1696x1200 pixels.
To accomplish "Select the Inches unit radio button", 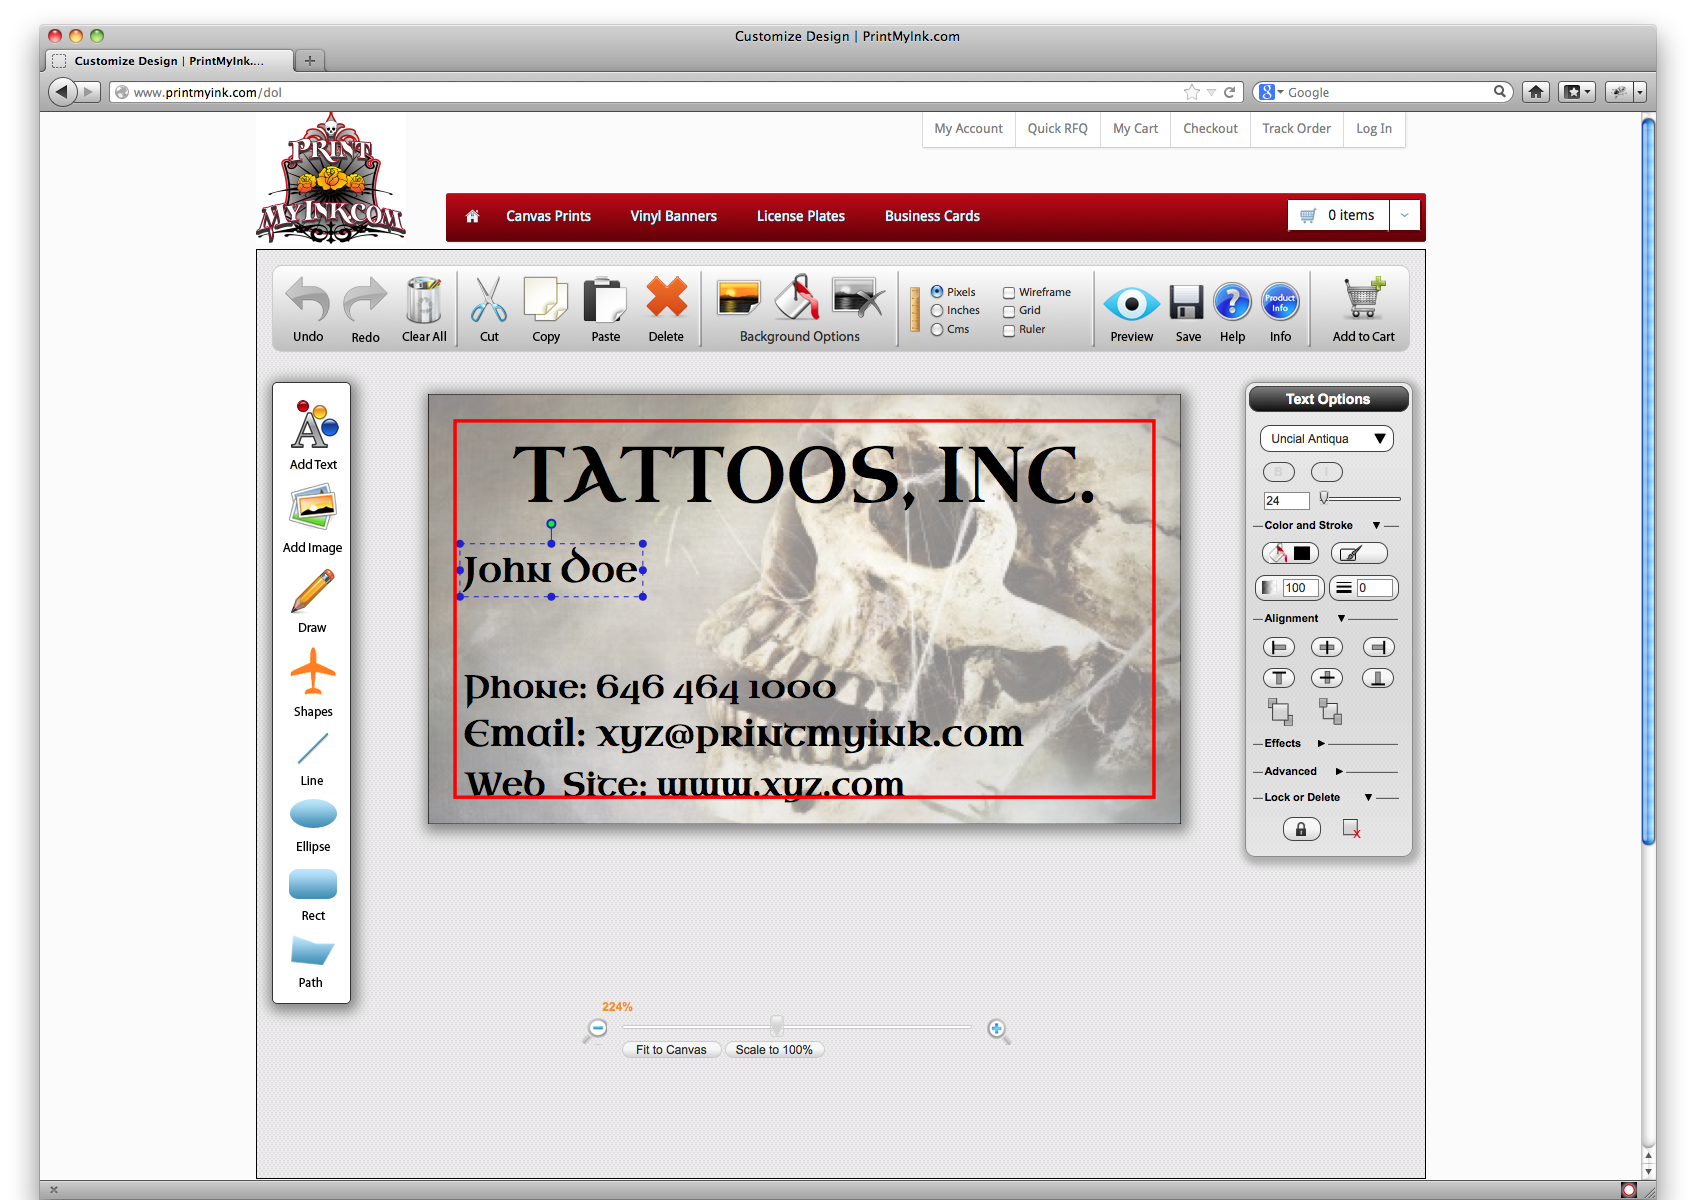I will point(937,311).
